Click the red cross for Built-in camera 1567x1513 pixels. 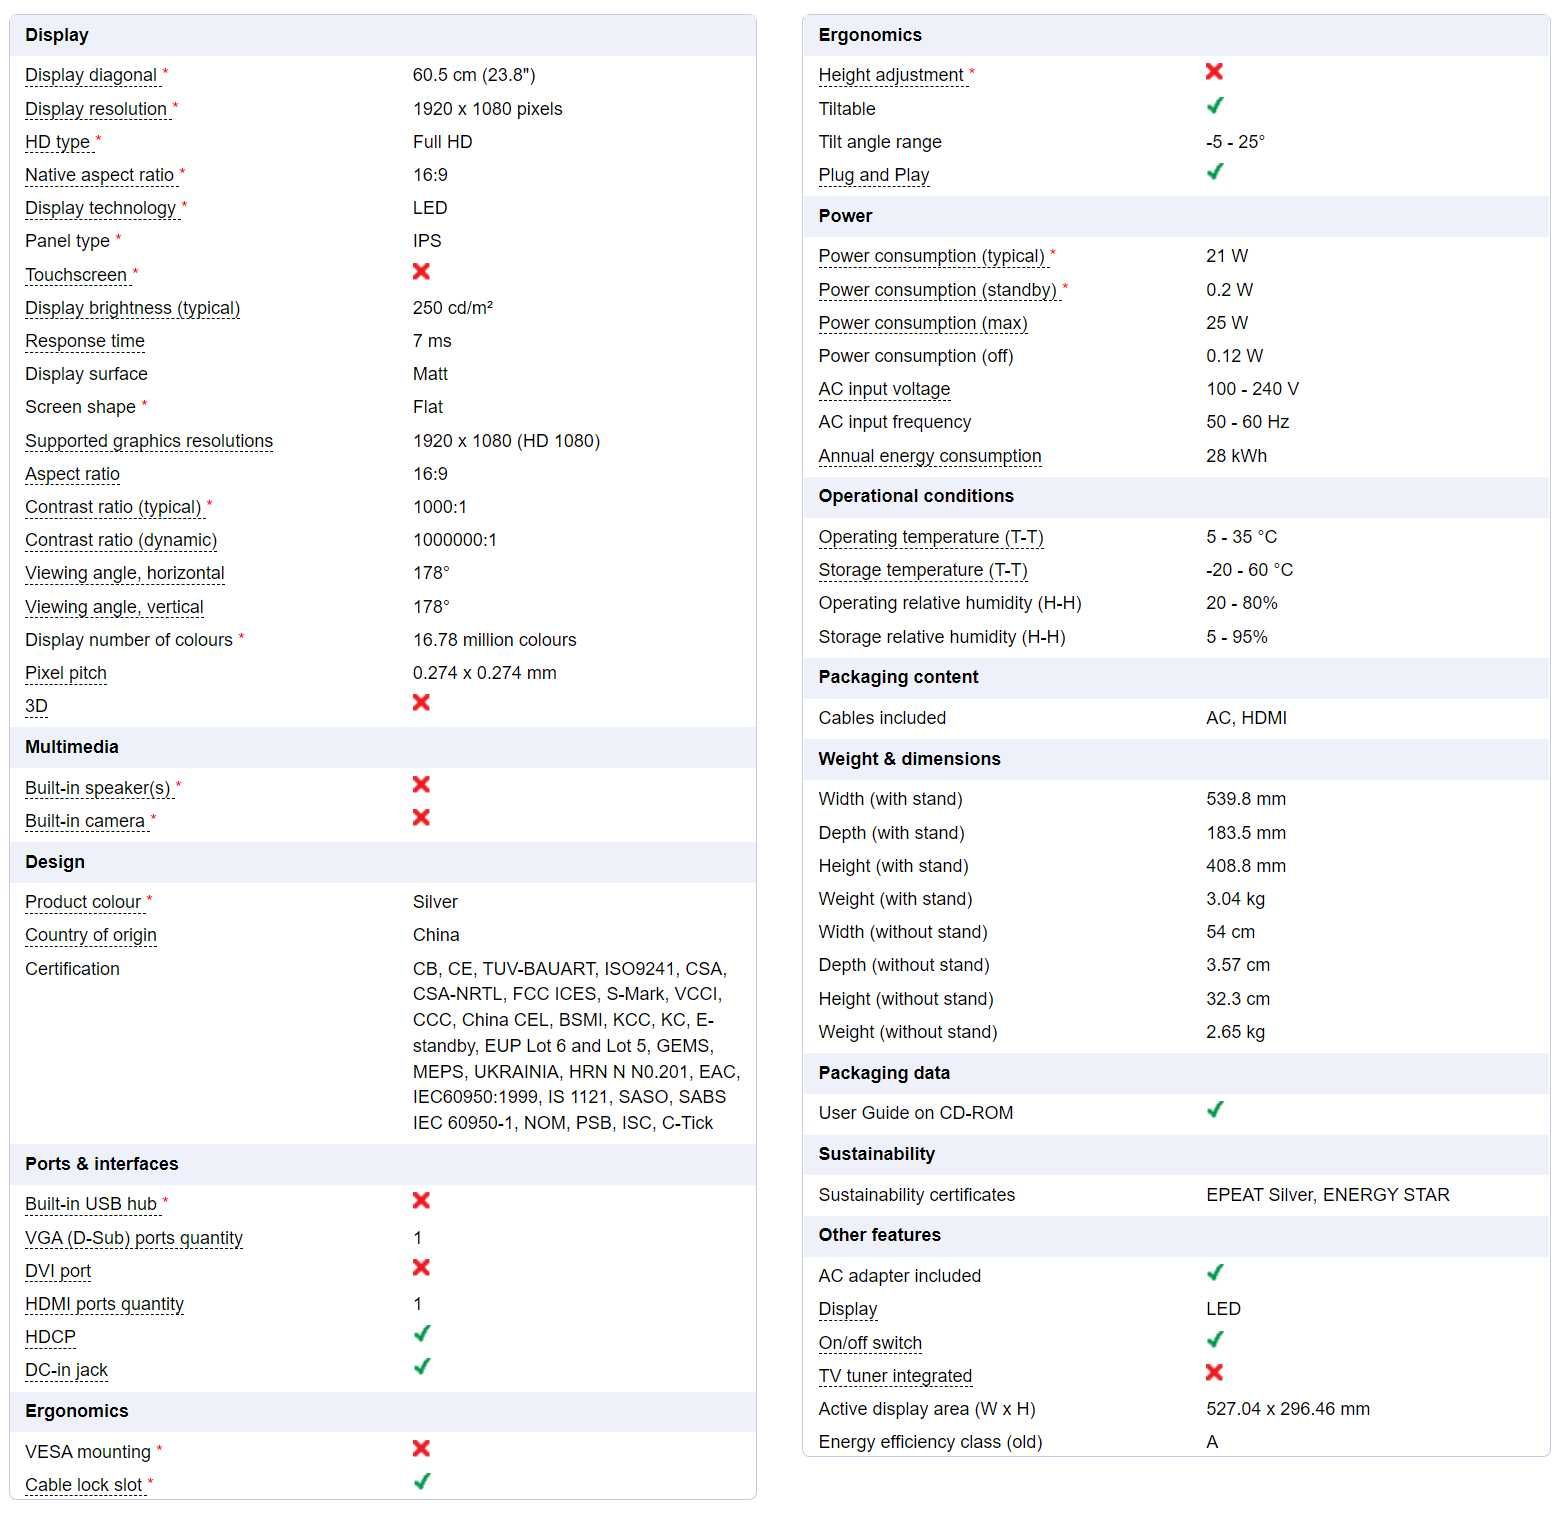421,818
